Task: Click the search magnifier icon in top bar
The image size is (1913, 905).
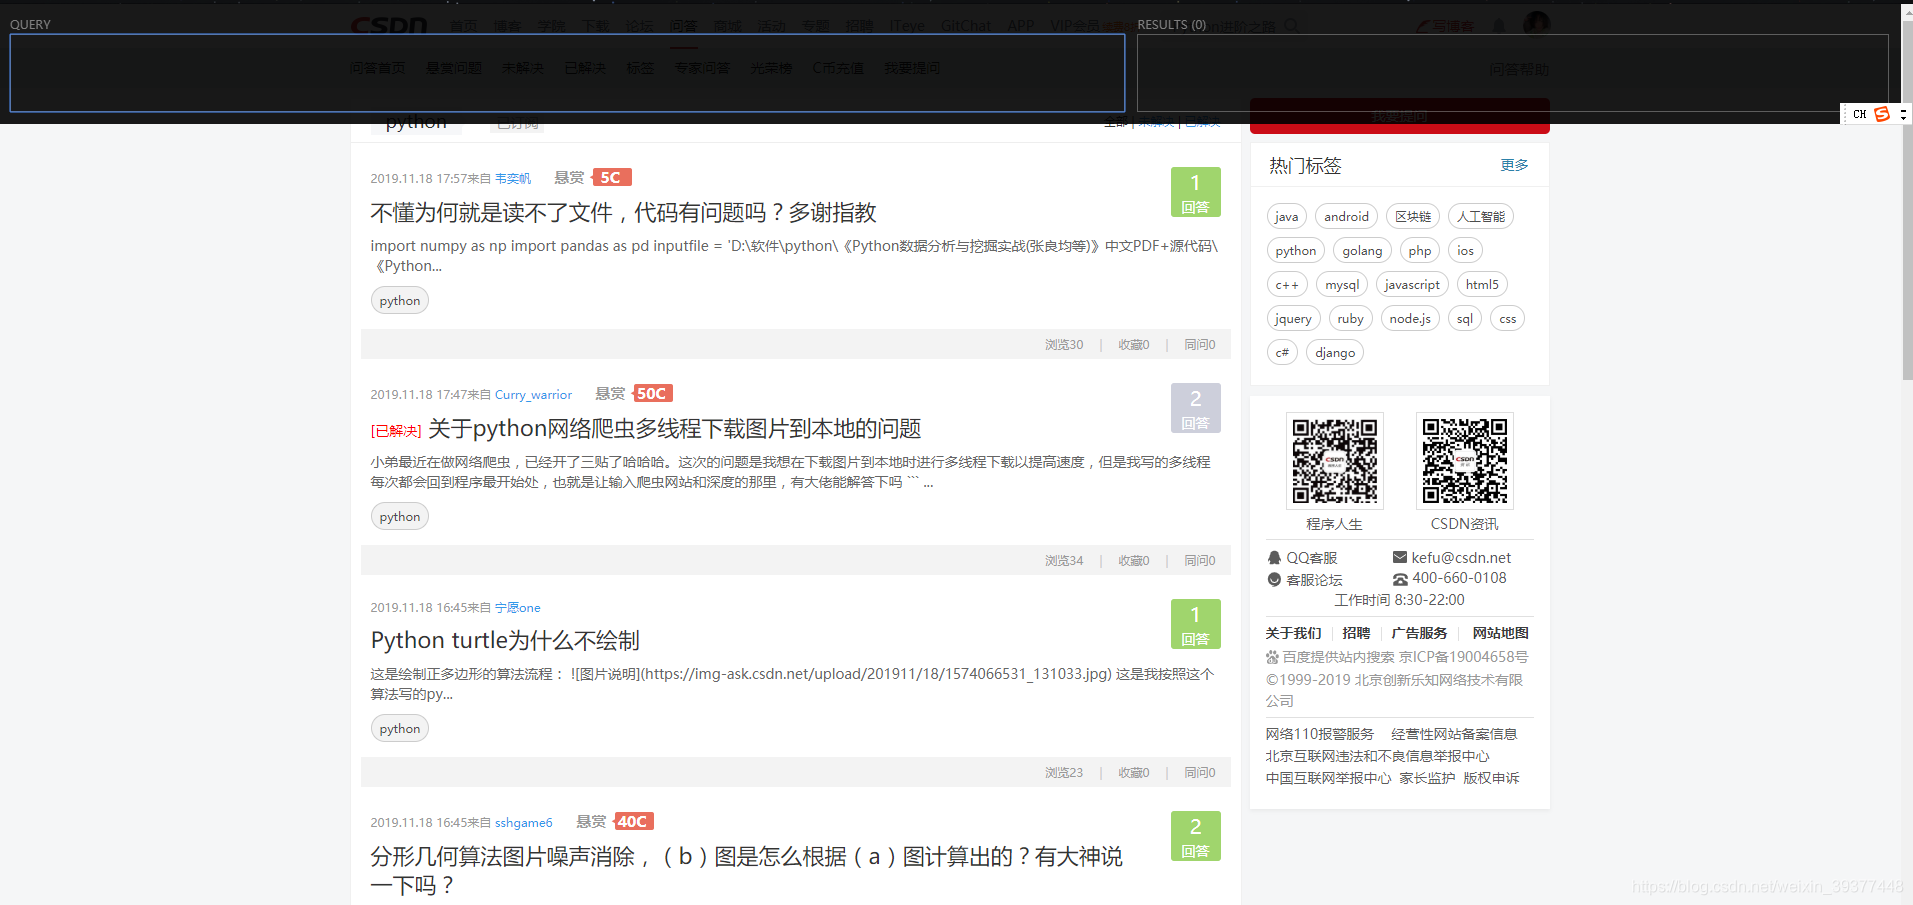Action: point(1293,25)
